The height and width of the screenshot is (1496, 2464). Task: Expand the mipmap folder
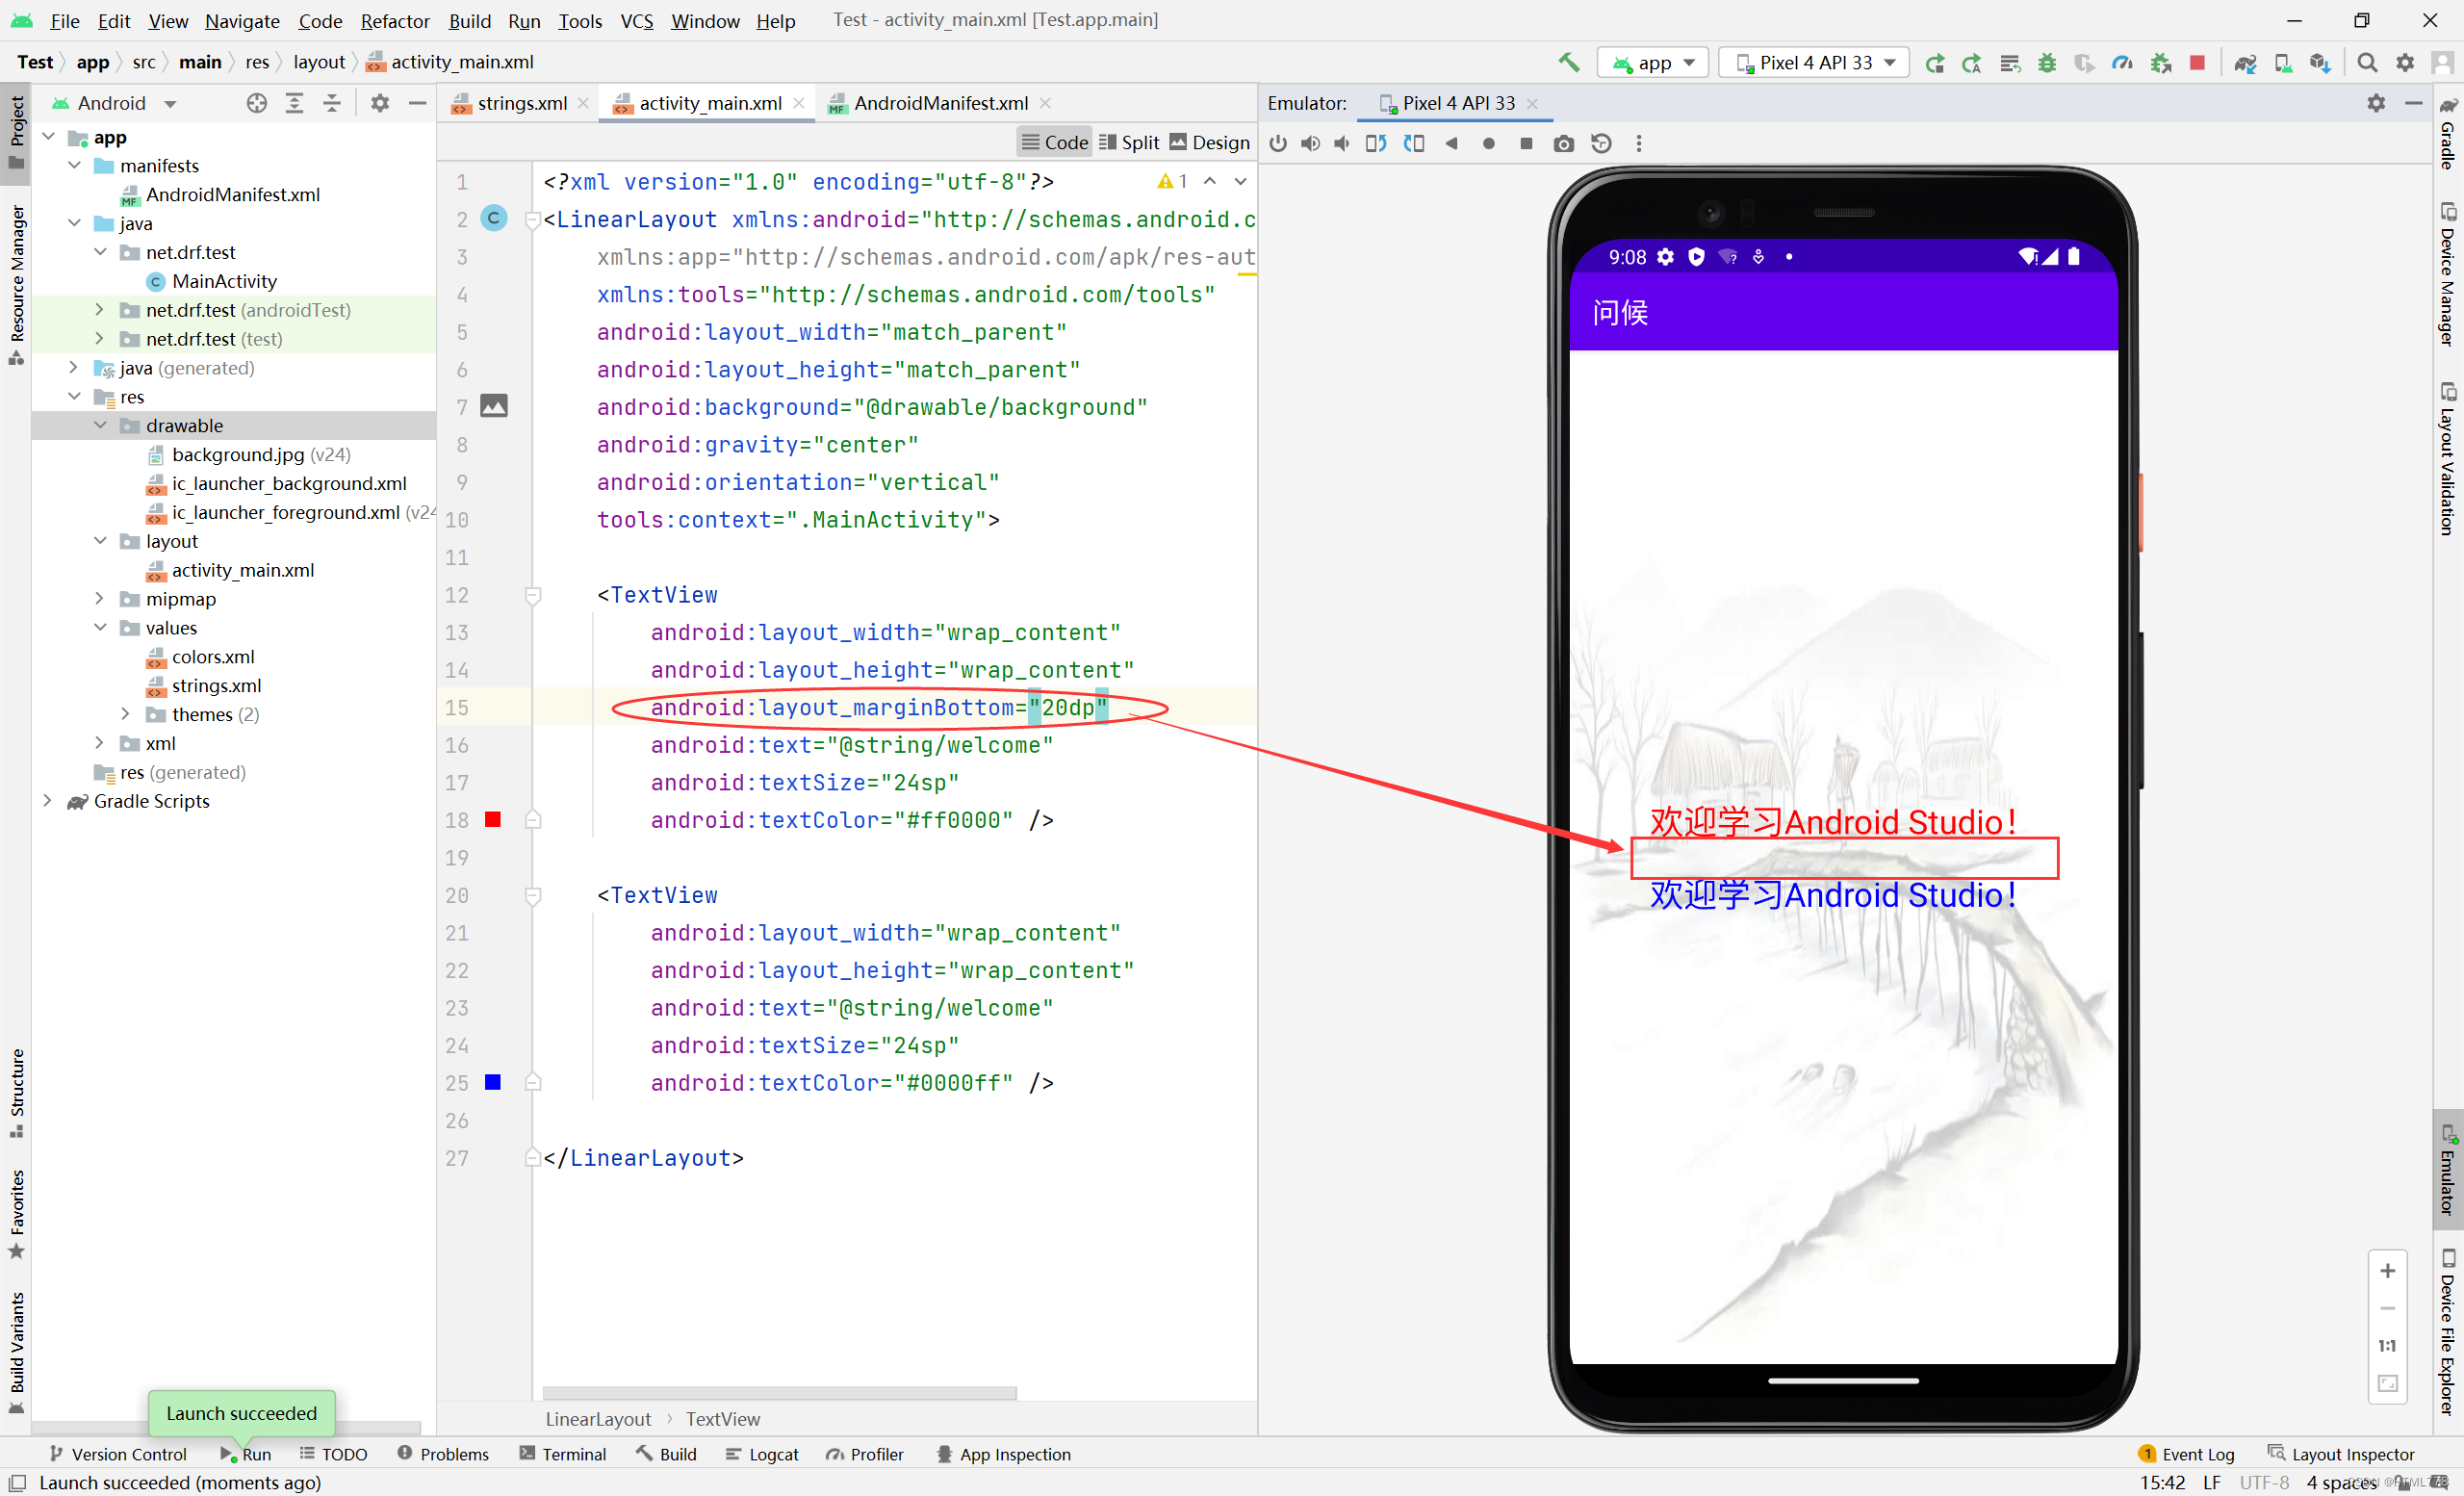coord(100,599)
